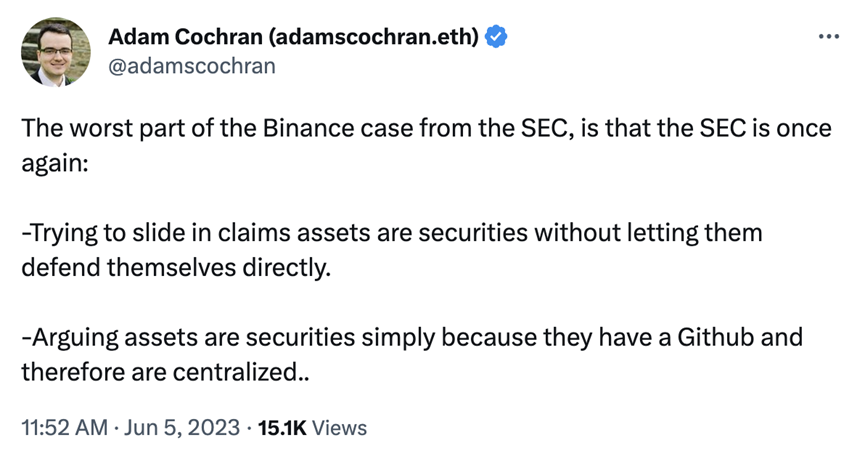
Task: Select the Jun 5, 2023 date
Action: (182, 428)
